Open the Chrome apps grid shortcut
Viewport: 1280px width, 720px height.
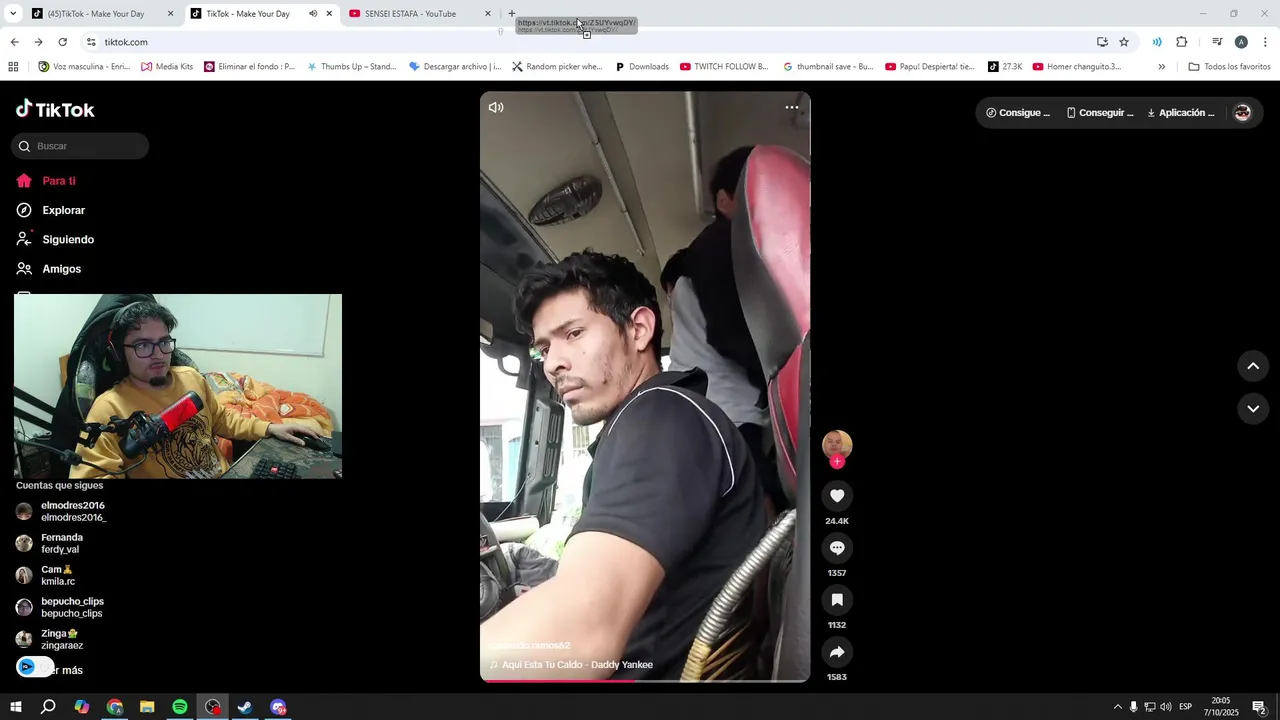[13, 67]
